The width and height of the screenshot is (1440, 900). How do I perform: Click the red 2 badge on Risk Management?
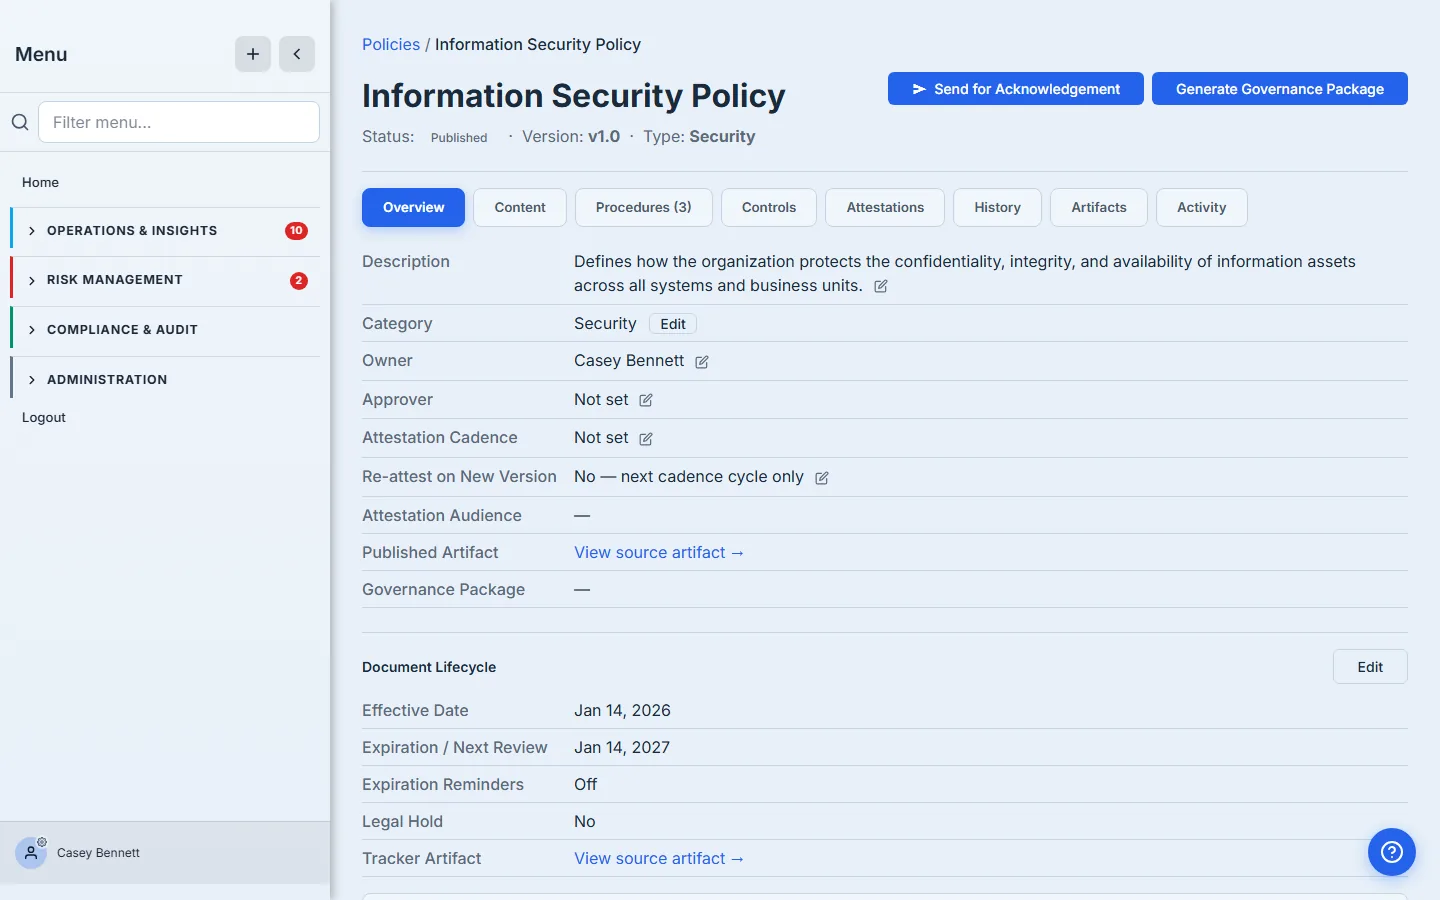click(x=298, y=281)
